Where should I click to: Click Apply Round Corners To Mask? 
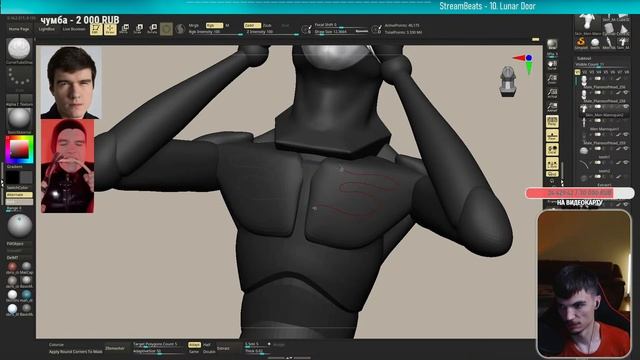(x=76, y=351)
